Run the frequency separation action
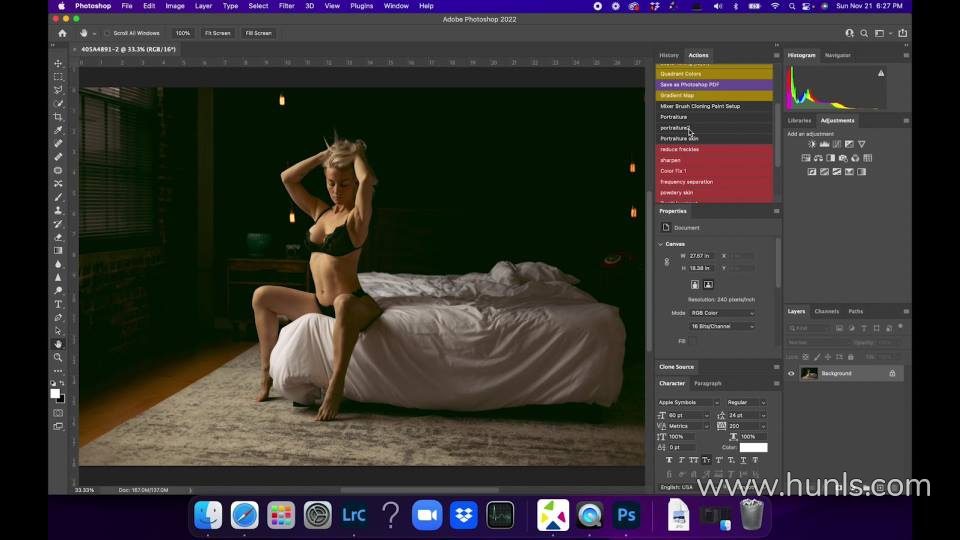This screenshot has height=540, width=960. [x=687, y=182]
